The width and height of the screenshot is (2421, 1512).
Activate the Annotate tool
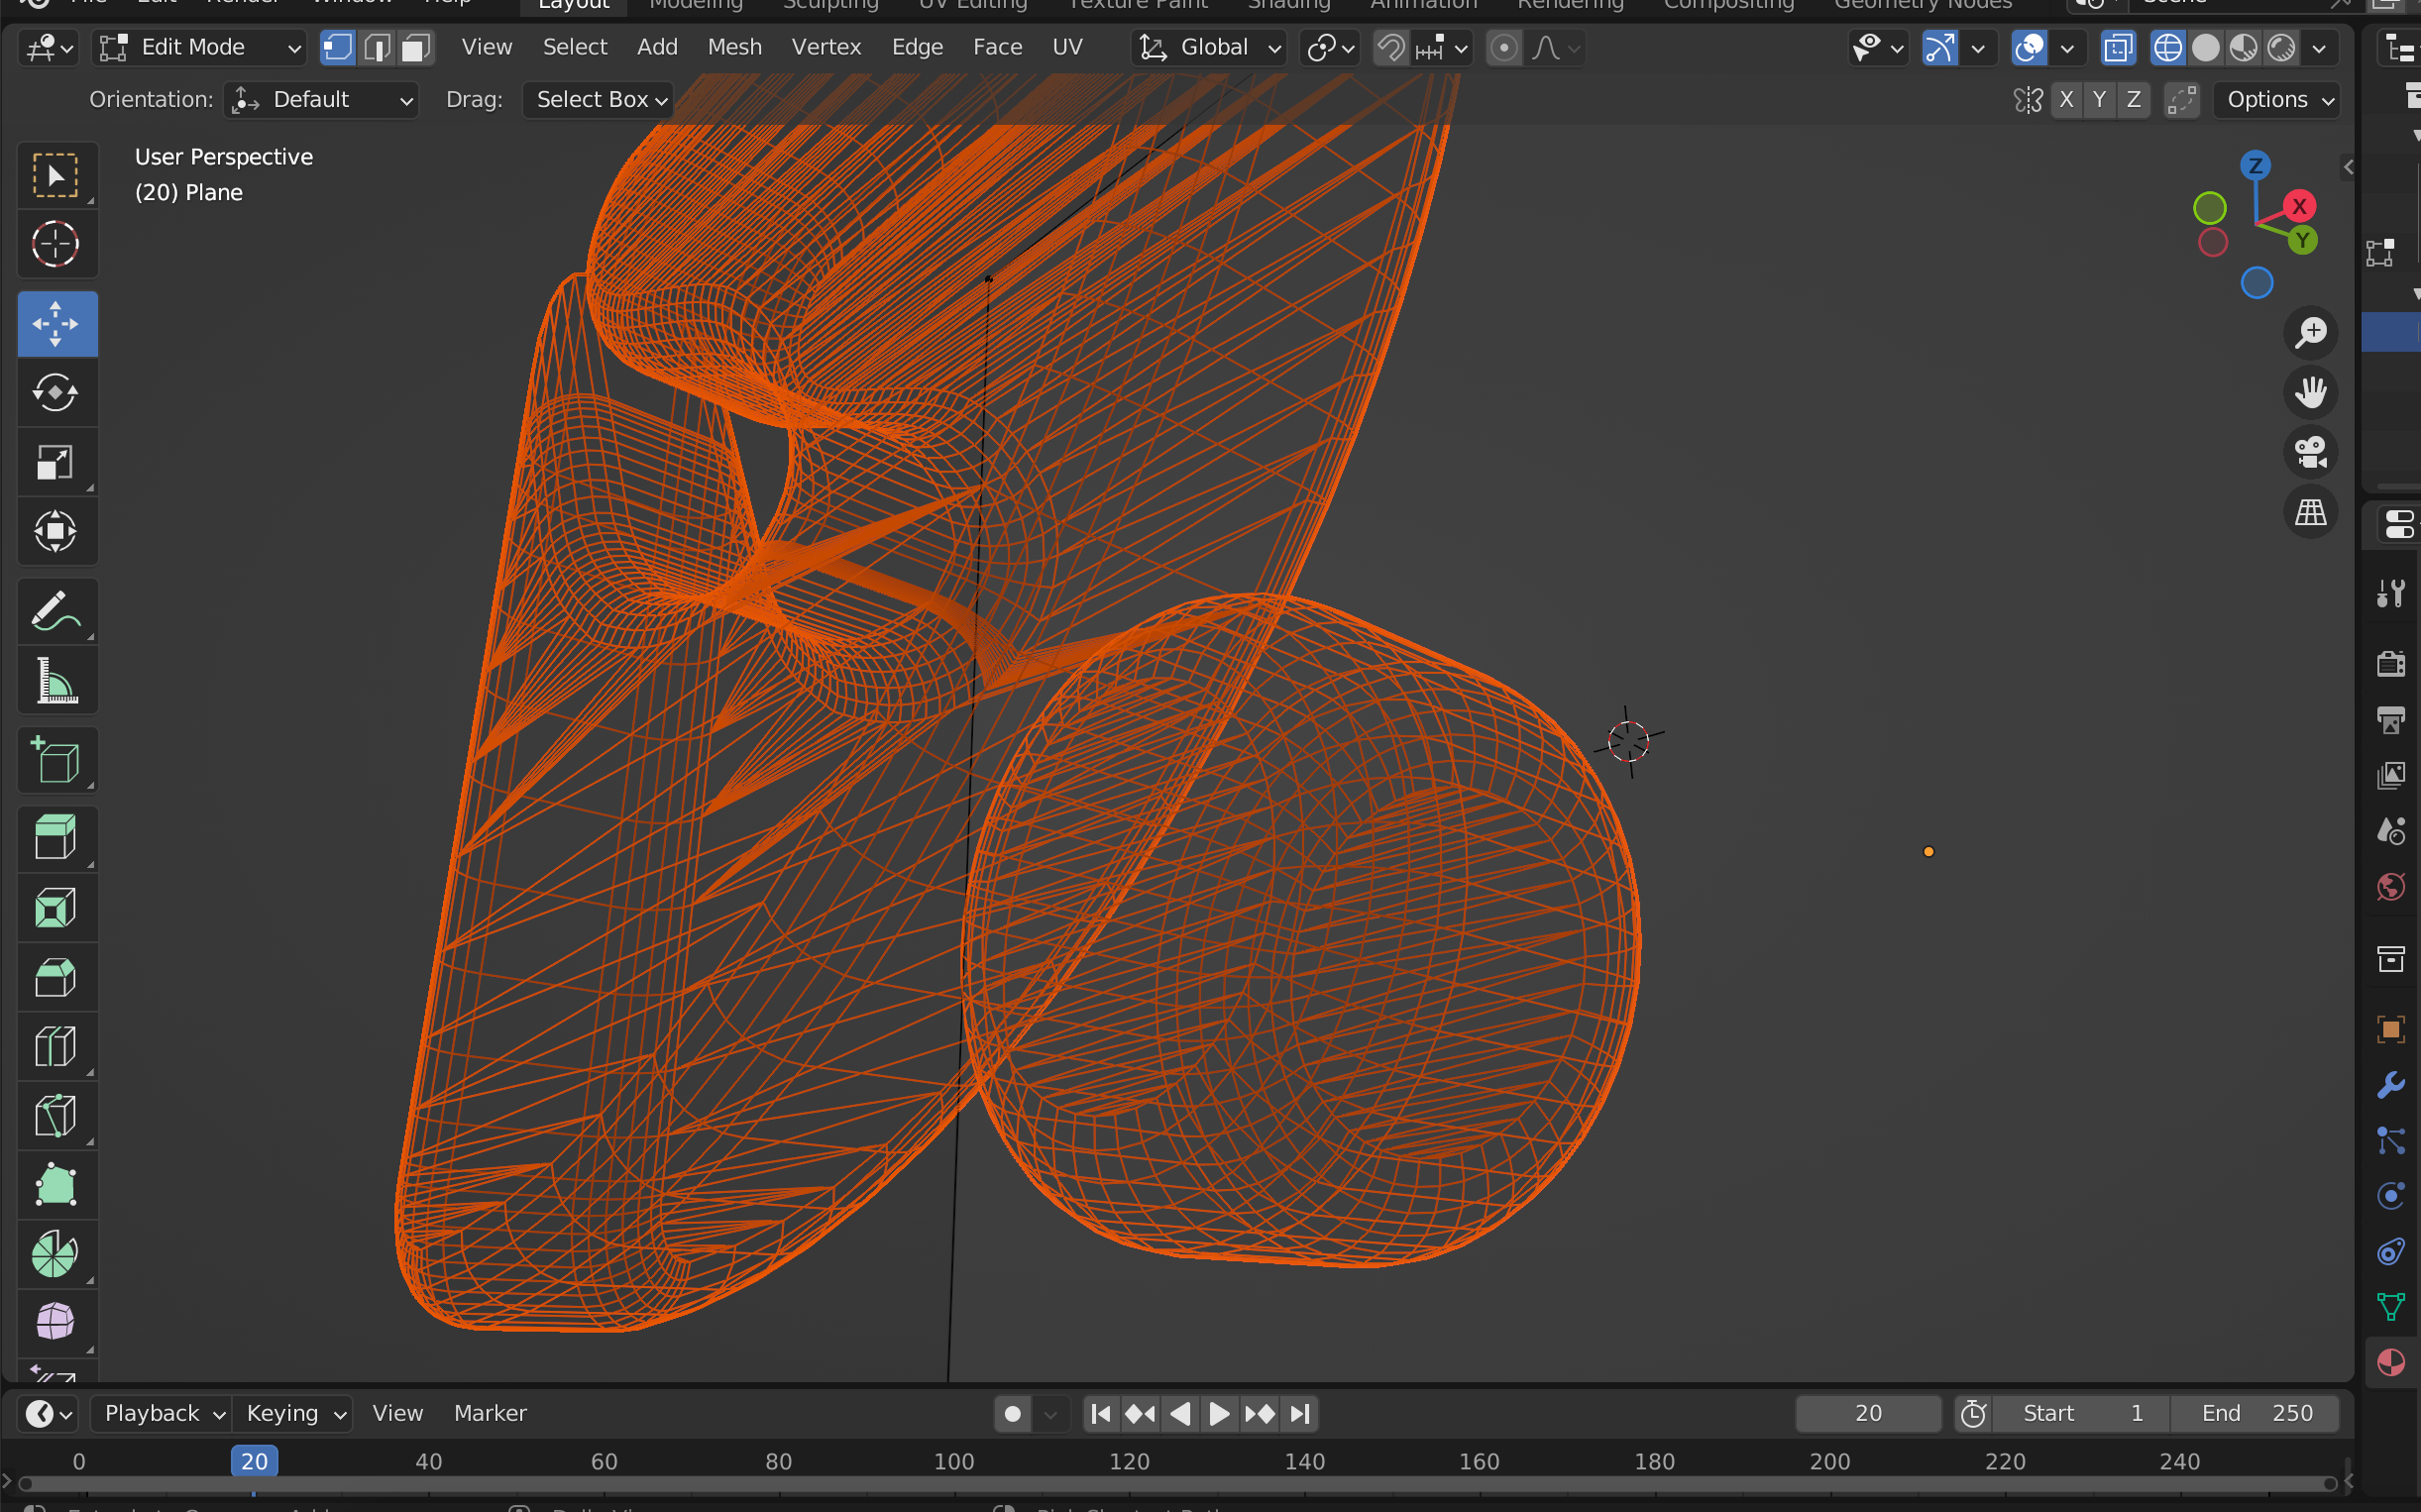57,611
